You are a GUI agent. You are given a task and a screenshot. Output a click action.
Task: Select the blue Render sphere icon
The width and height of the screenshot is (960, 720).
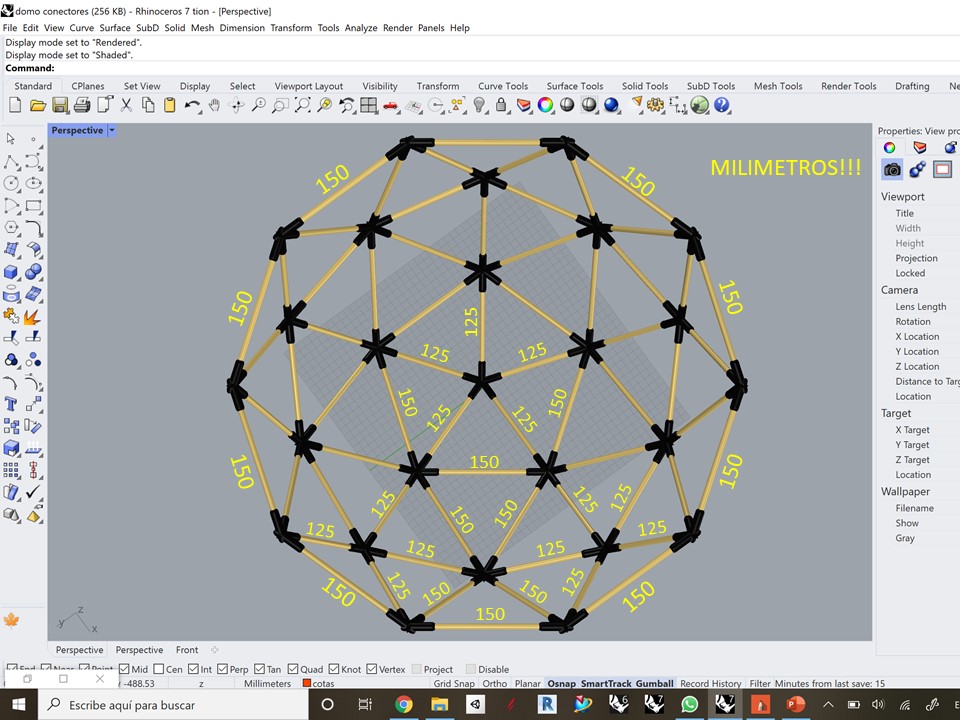(611, 105)
